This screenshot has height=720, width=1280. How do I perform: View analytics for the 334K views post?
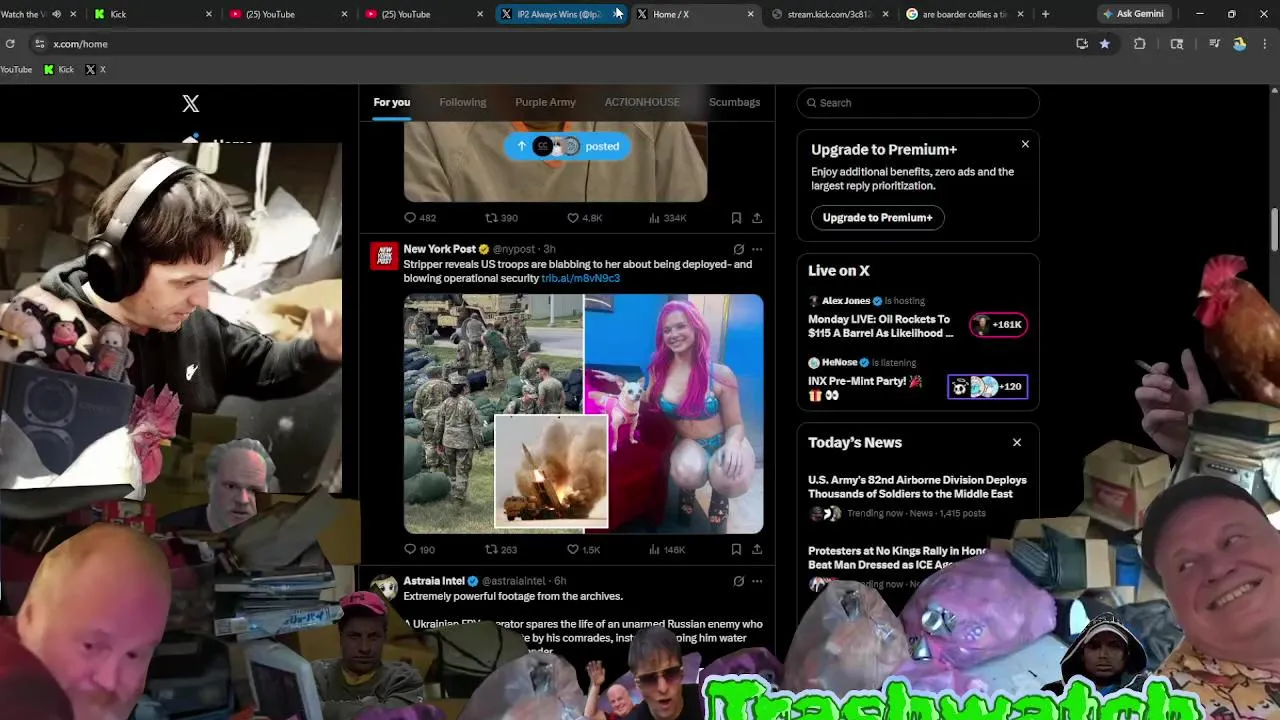click(667, 218)
